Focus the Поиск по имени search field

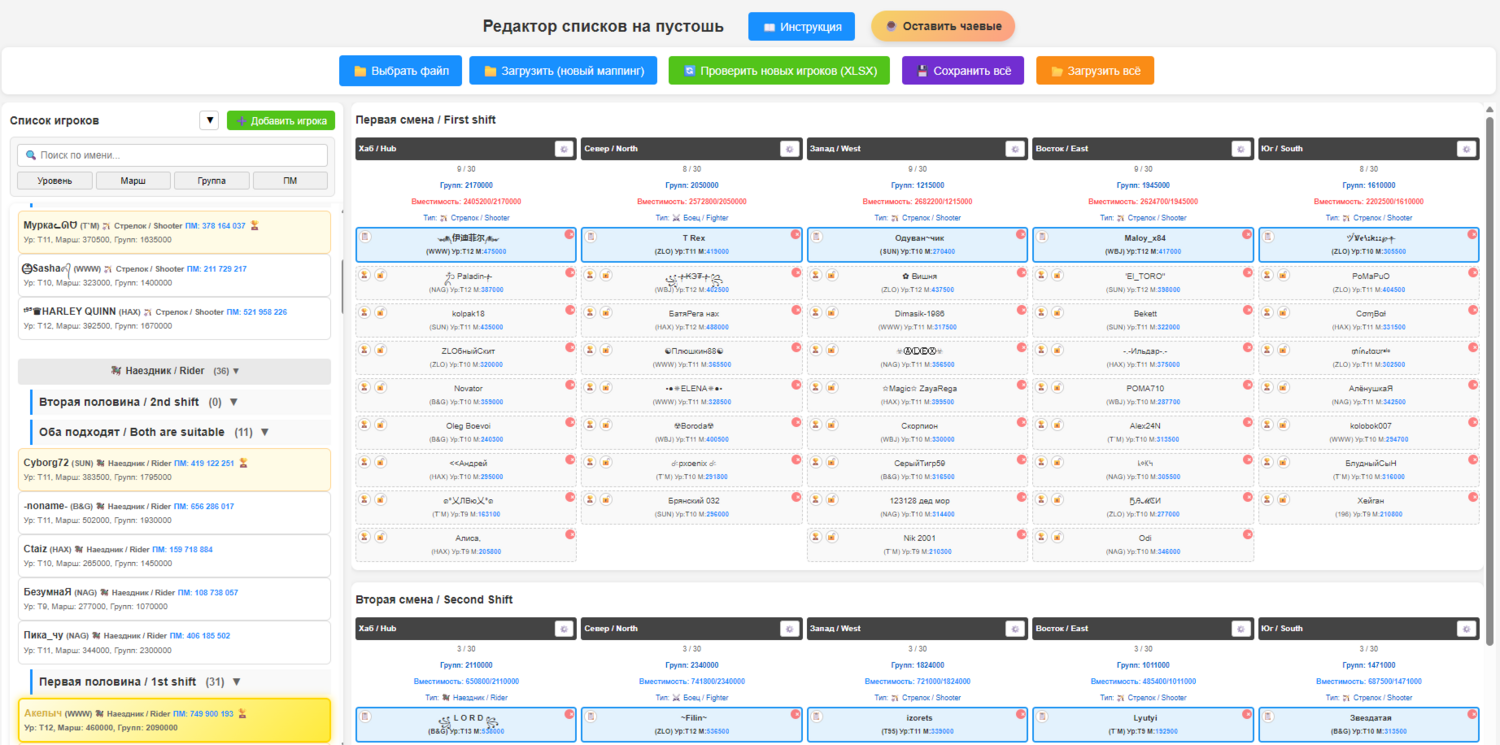point(174,155)
